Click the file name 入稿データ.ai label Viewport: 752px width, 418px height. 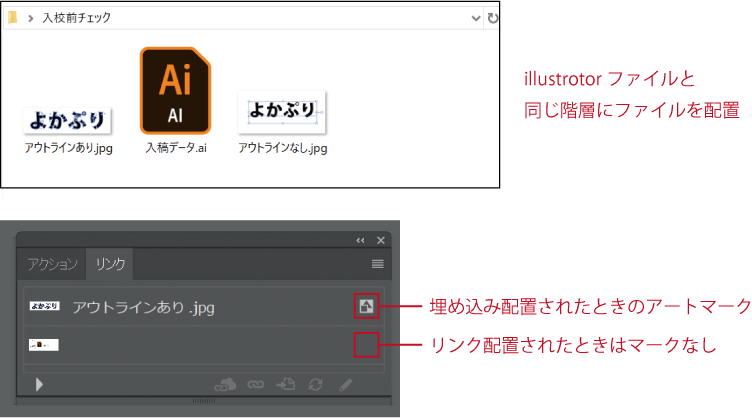coord(176,148)
